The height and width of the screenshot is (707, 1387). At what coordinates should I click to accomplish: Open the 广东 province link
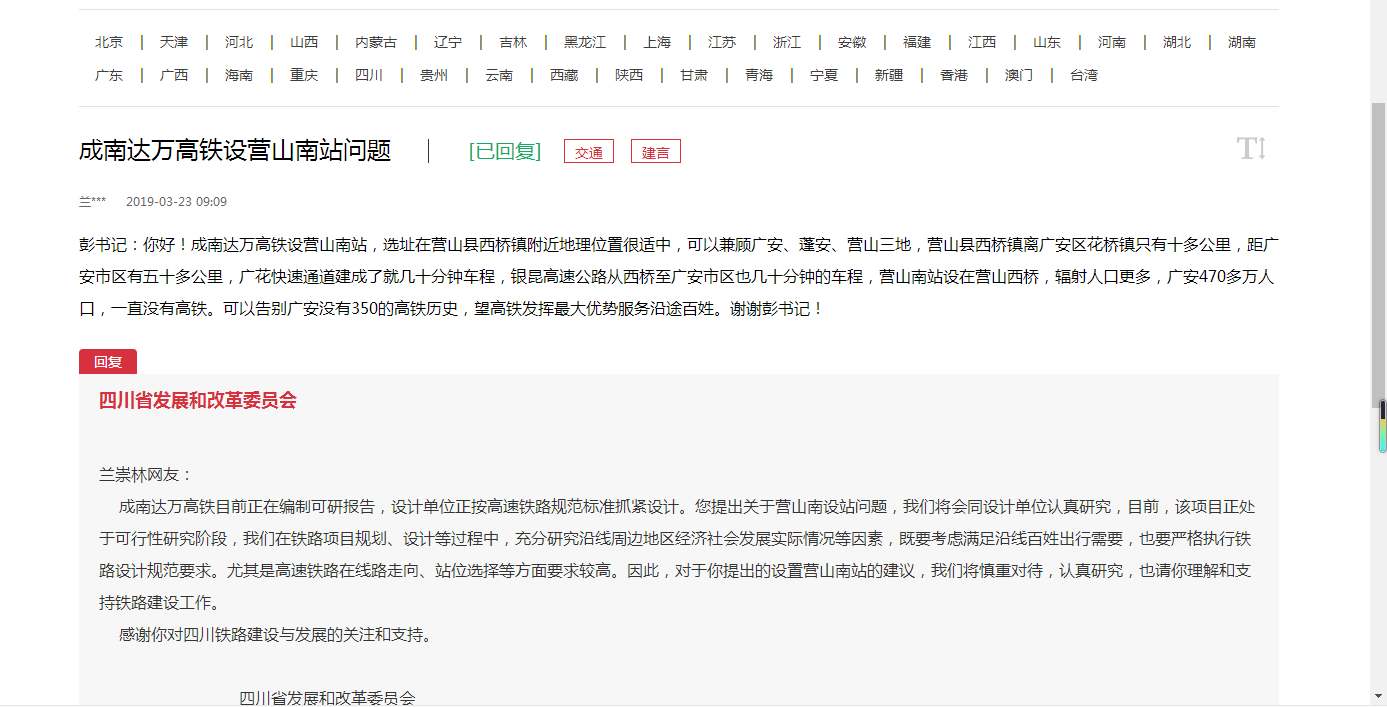click(109, 75)
